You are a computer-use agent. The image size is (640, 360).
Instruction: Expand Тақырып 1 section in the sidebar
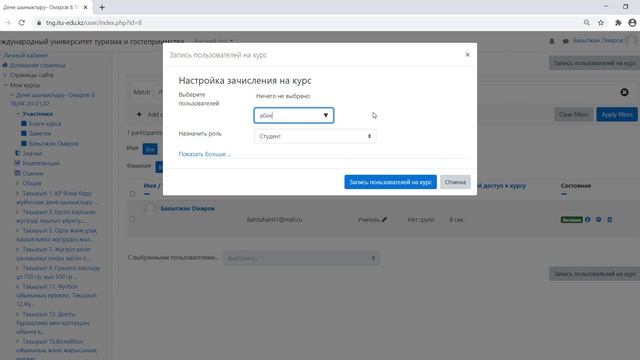18,193
